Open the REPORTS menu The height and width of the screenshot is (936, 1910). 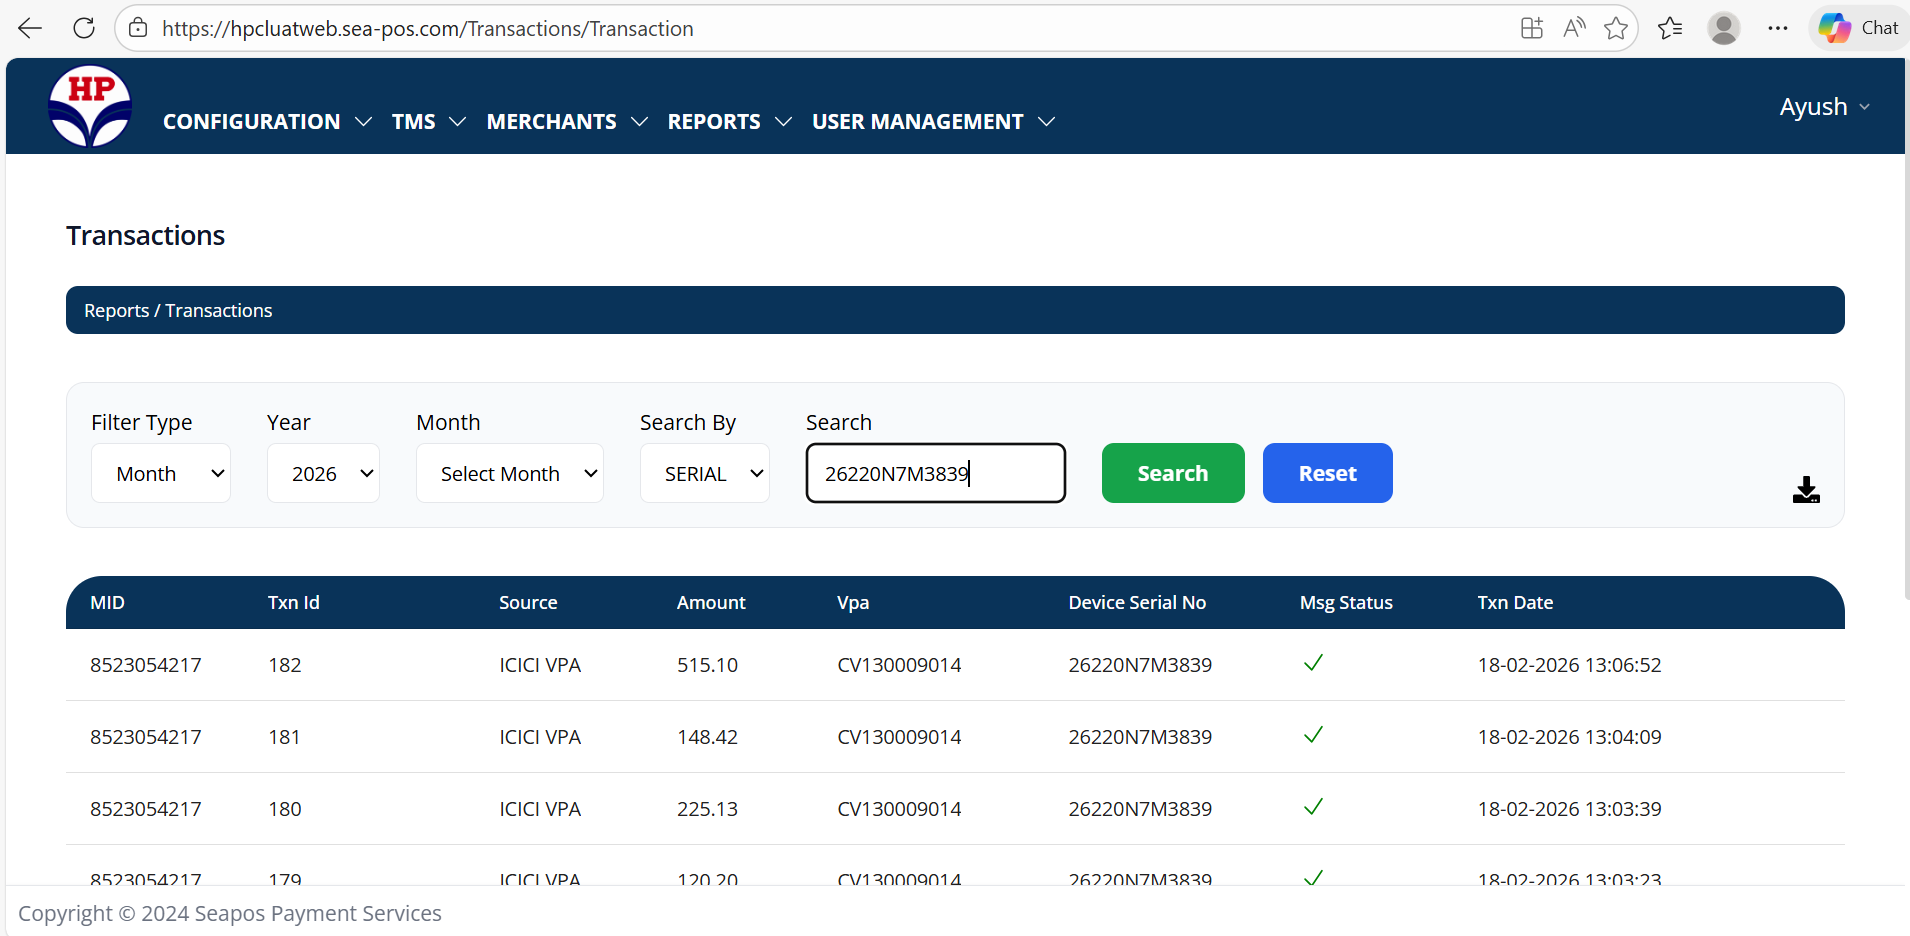pos(729,121)
